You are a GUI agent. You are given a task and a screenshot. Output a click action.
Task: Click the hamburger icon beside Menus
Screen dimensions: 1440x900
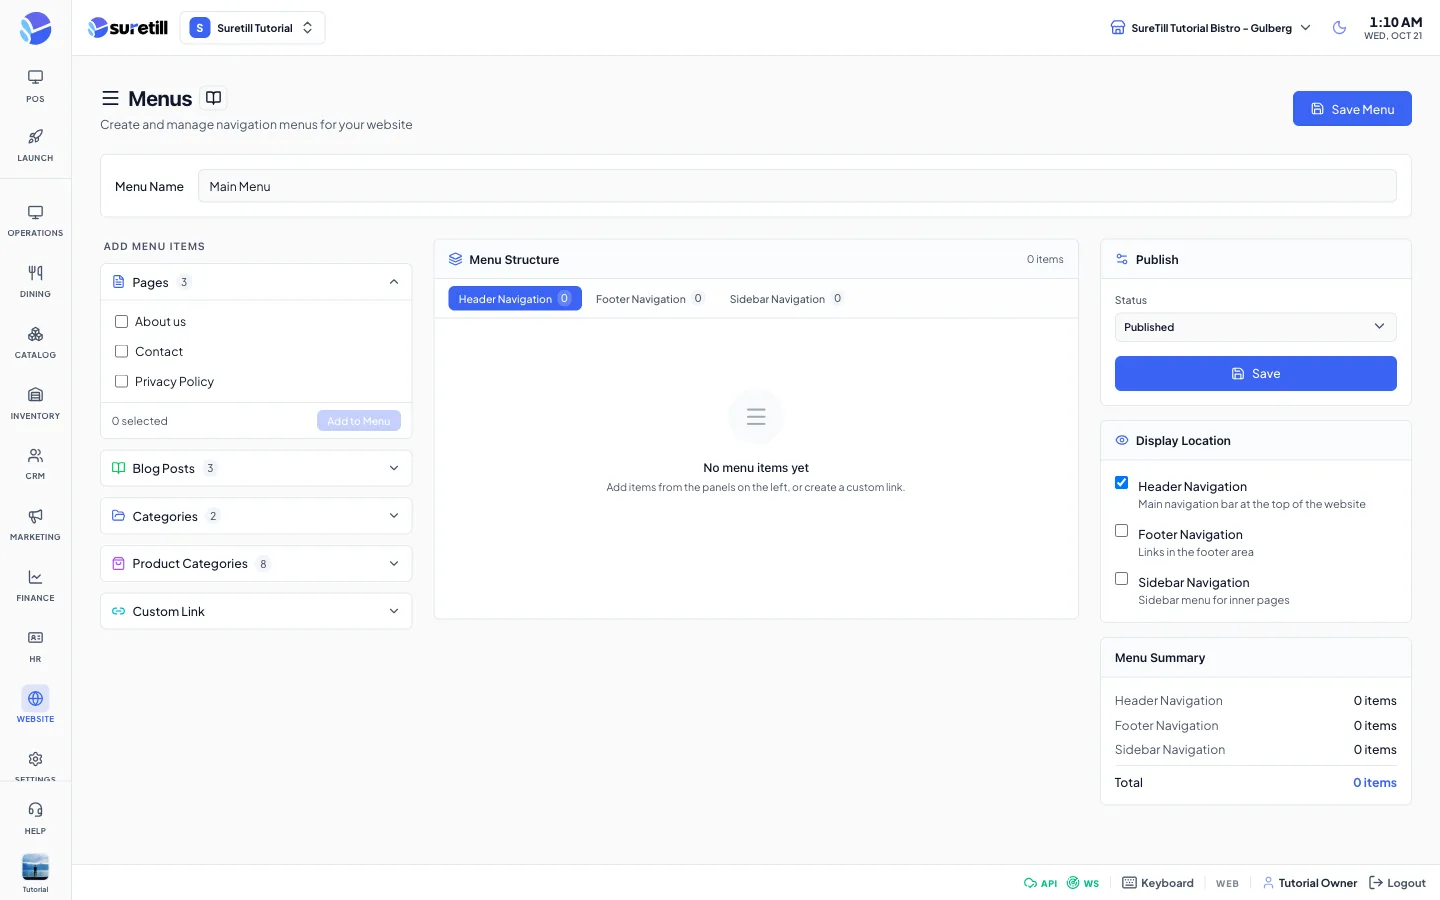[110, 98]
